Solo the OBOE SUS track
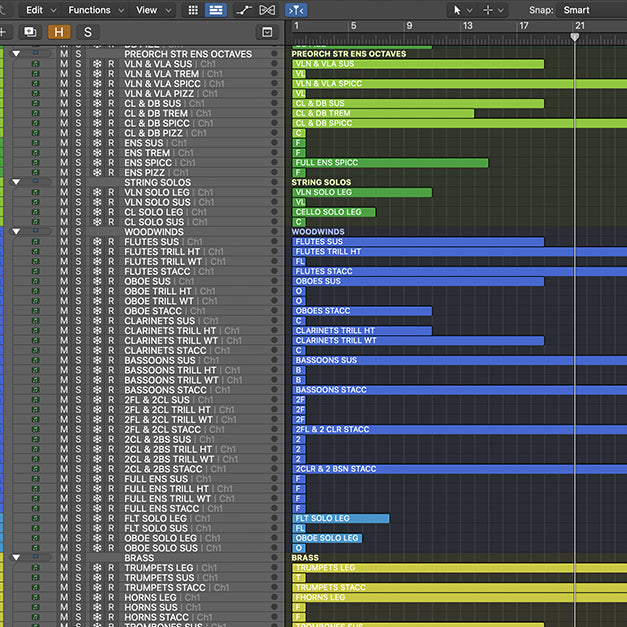Screen dimensions: 627x627 tap(78, 282)
